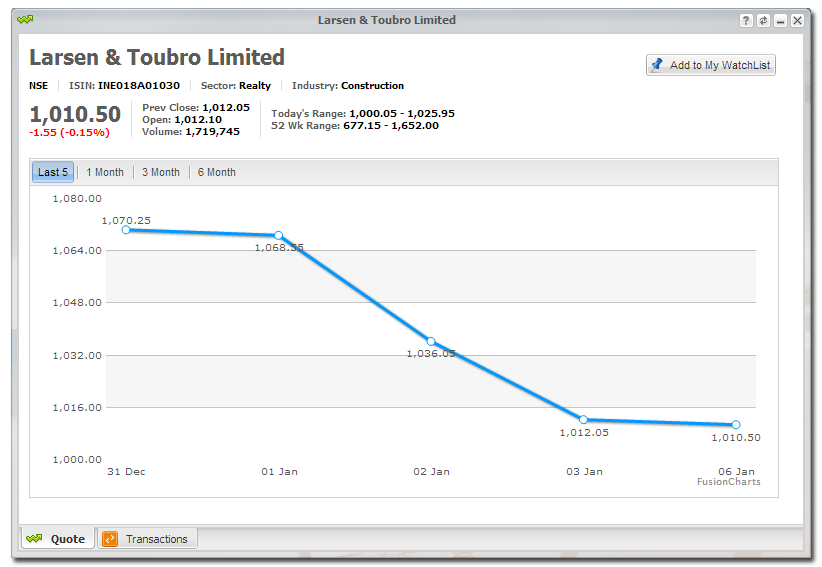The height and width of the screenshot is (567, 822).
Task: Click the pin icon on WatchList button
Action: [657, 65]
